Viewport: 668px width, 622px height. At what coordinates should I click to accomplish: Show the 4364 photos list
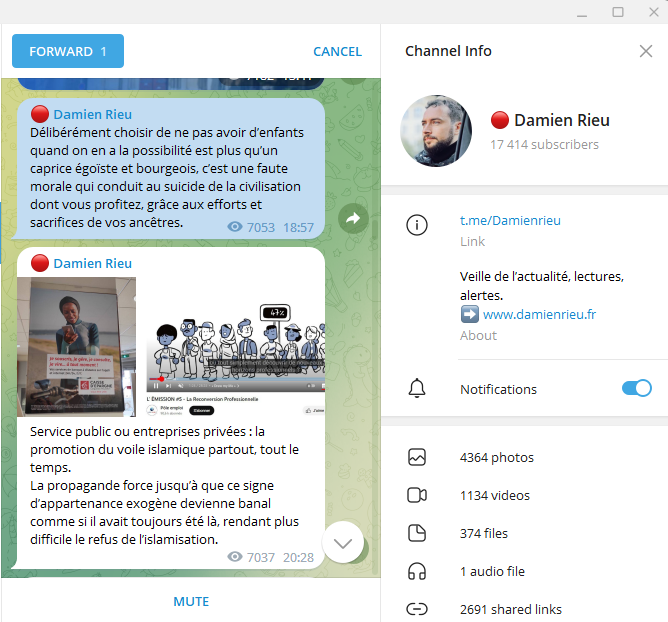[x=497, y=457]
